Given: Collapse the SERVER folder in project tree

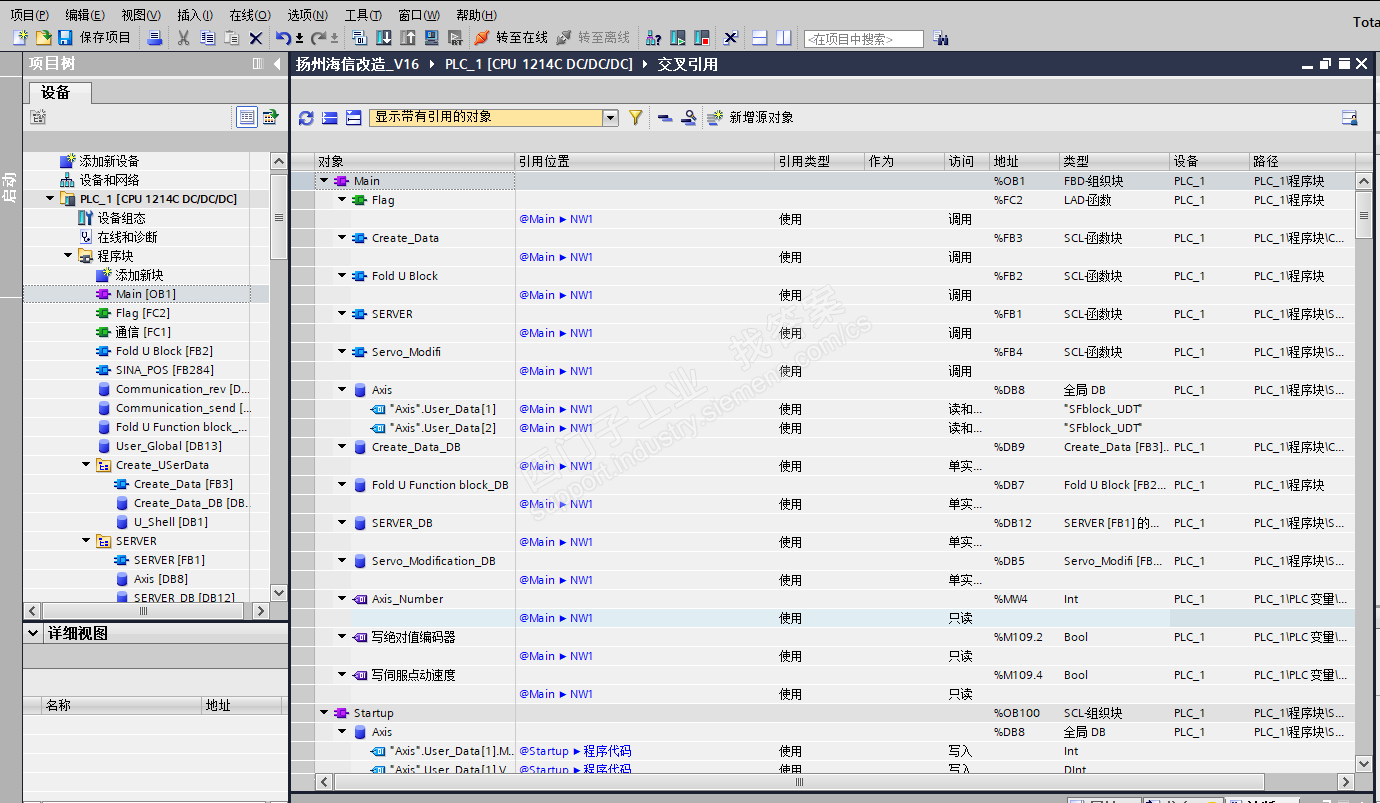Looking at the screenshot, I should (x=86, y=541).
